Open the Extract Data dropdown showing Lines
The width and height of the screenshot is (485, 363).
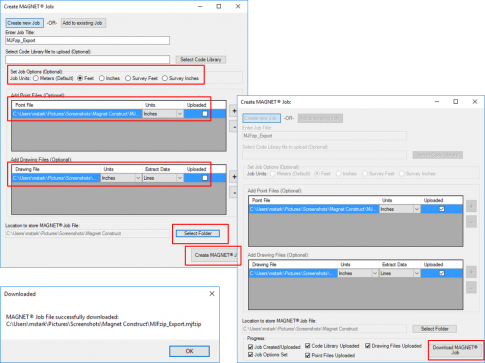tap(163, 178)
